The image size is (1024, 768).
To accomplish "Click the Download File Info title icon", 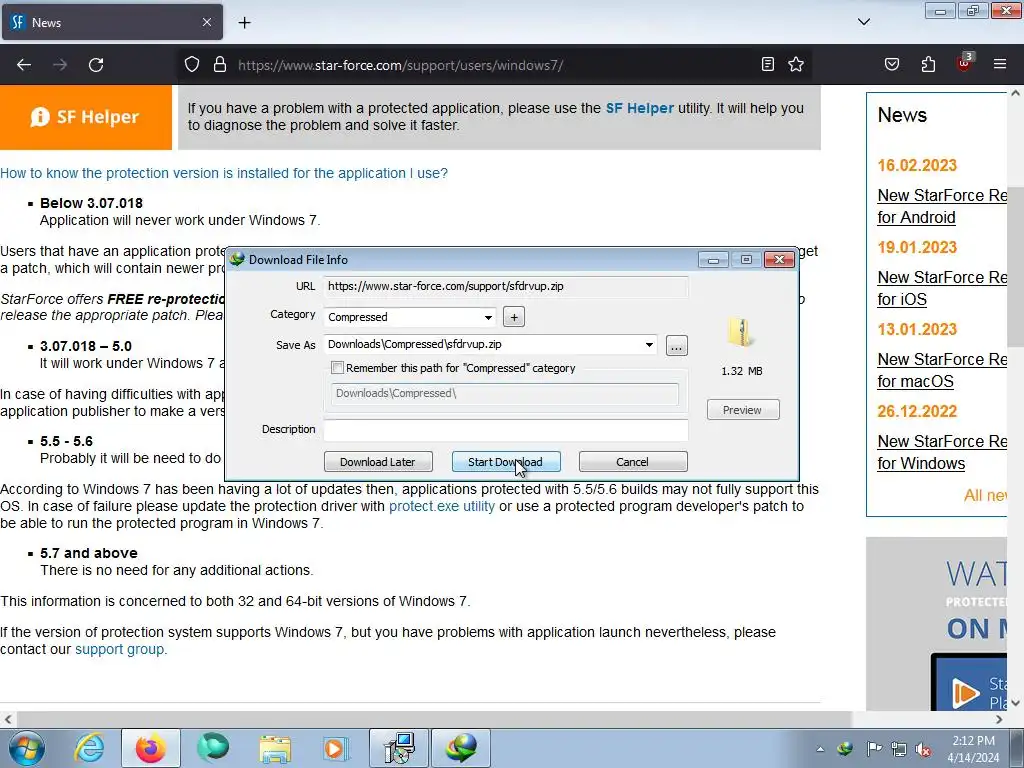I will [237, 259].
